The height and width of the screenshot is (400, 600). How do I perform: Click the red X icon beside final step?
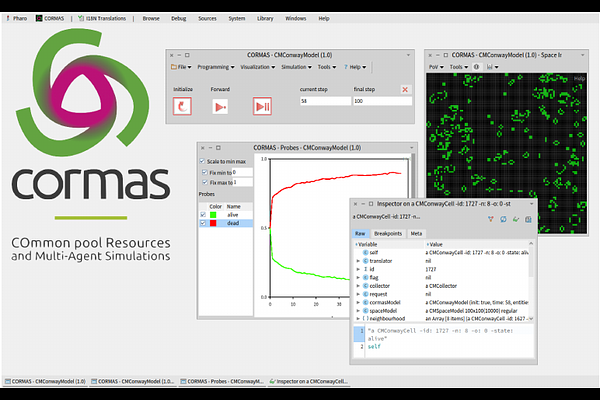pyautogui.click(x=405, y=90)
